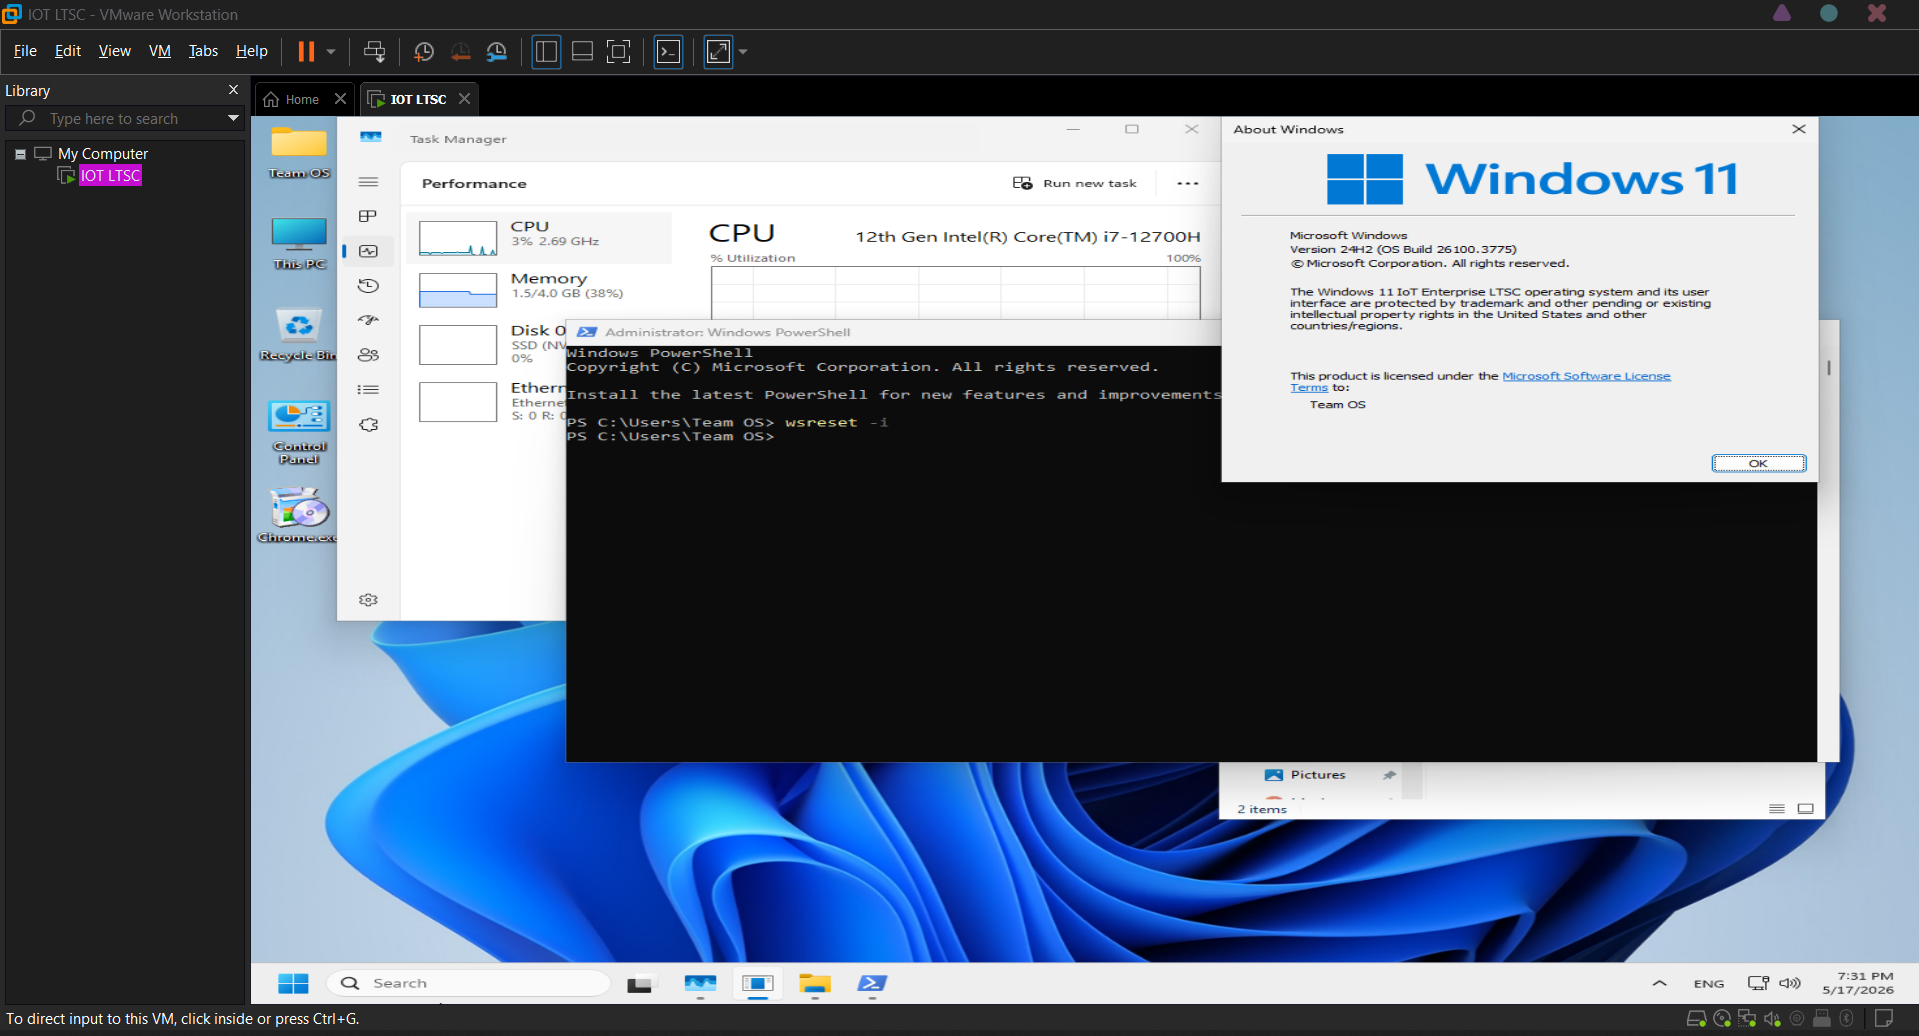This screenshot has width=1919, height=1036.
Task: Open the VM menu
Action: click(160, 51)
